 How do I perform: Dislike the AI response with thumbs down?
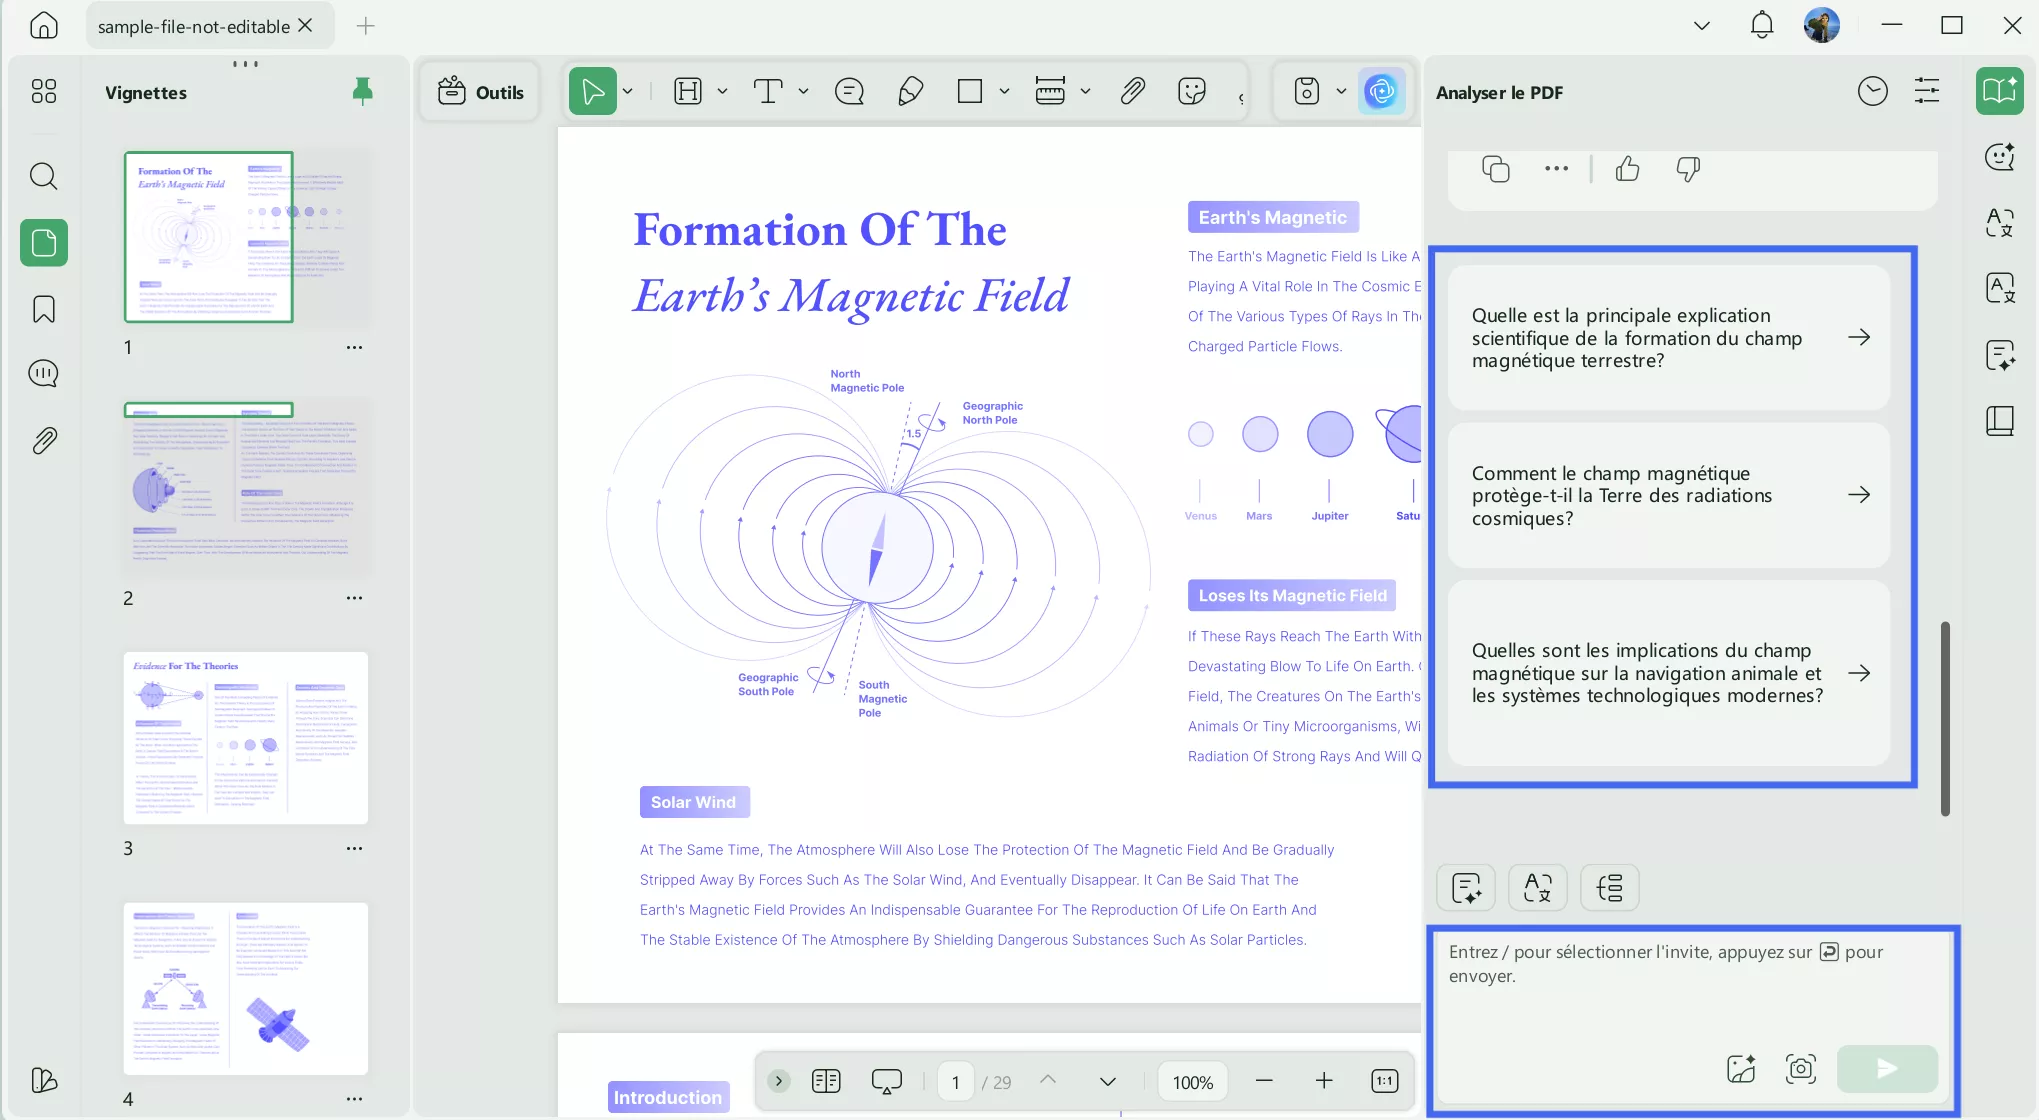click(1688, 169)
